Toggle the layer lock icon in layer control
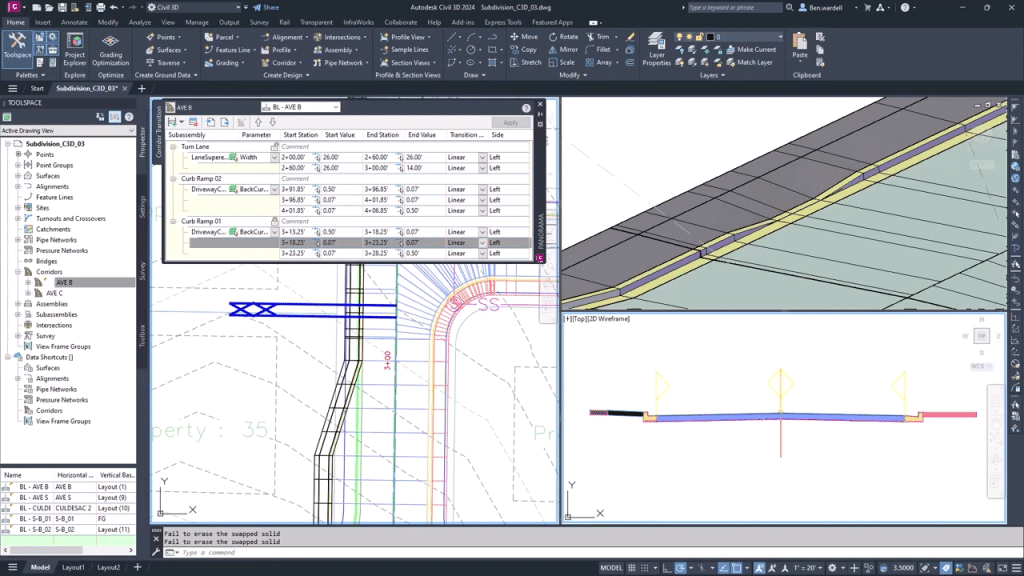 [699, 37]
